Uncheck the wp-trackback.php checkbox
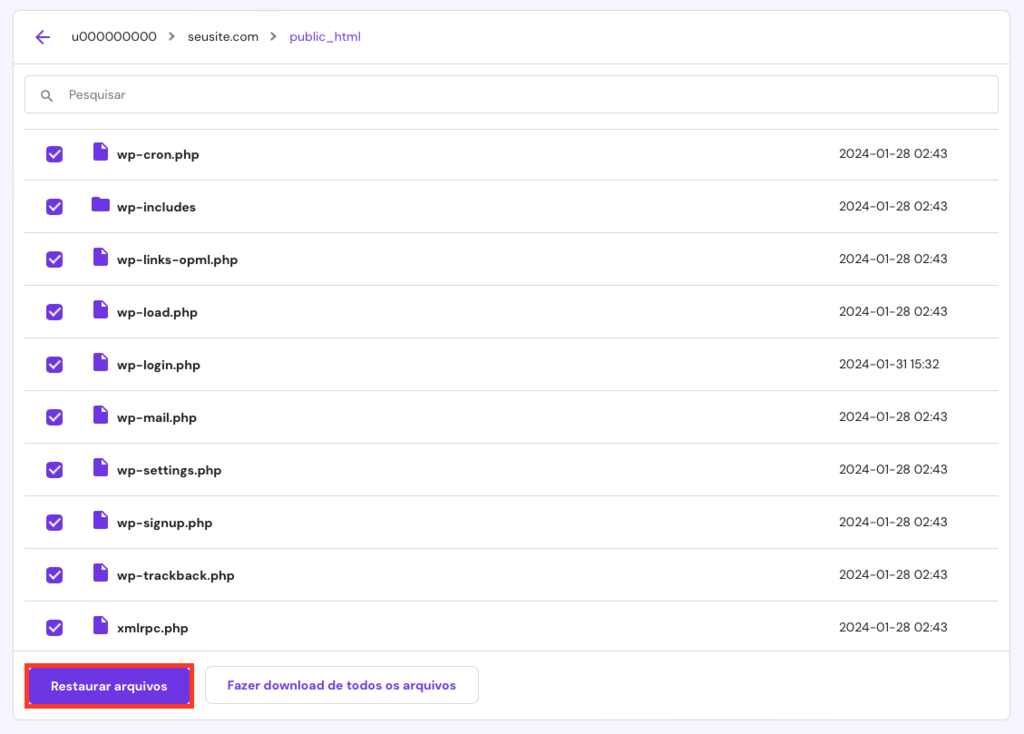This screenshot has height=734, width=1024. point(54,575)
